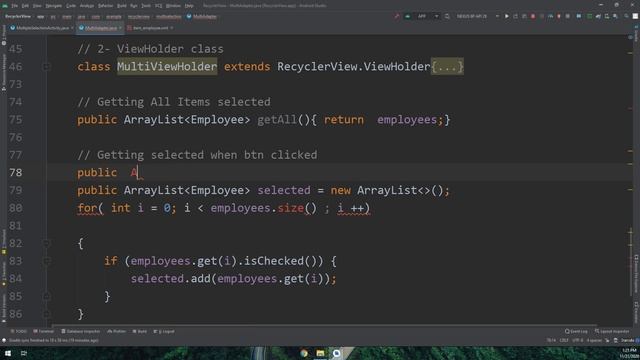Viewport: 640px width, 360px height.
Task: Click the multiselection breadcrumb segment
Action: 169,17
